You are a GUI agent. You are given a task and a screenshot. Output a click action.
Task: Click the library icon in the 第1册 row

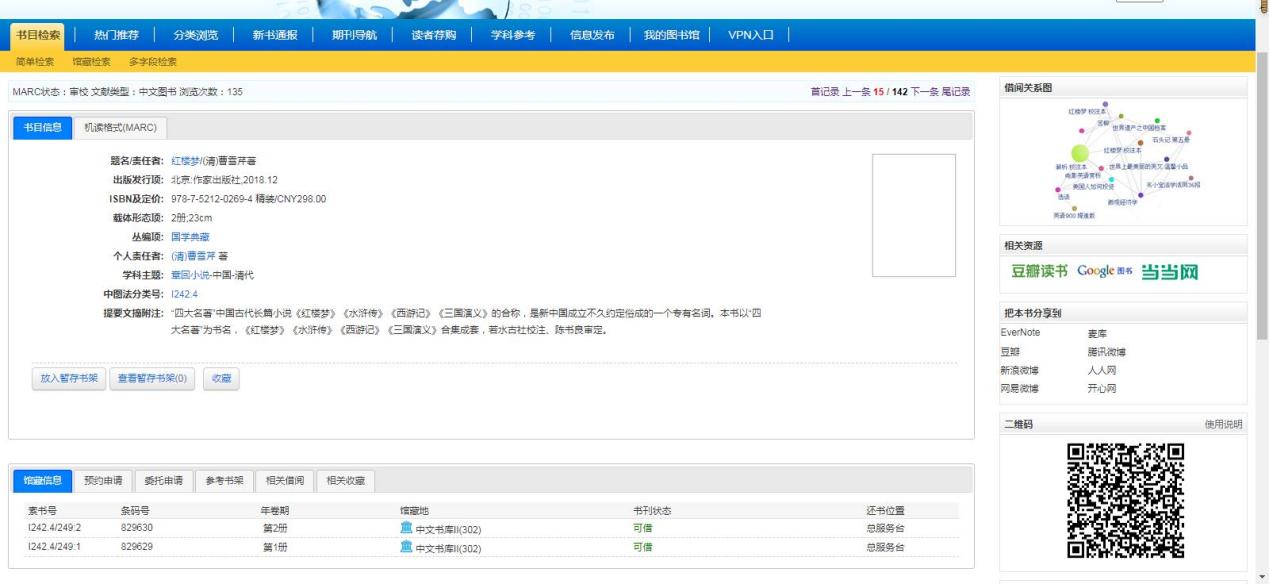pyautogui.click(x=406, y=547)
